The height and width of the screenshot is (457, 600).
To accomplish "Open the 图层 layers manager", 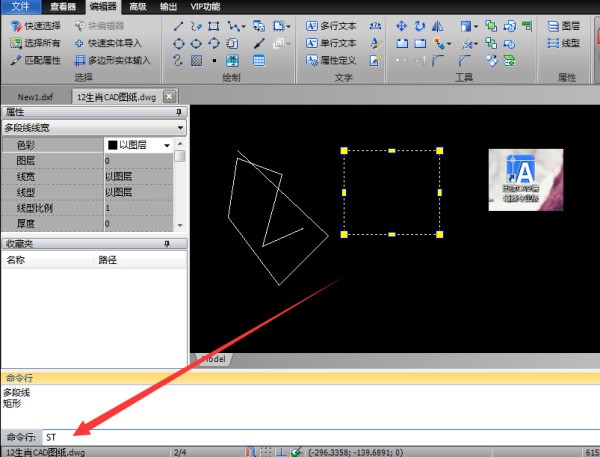I will (564, 27).
